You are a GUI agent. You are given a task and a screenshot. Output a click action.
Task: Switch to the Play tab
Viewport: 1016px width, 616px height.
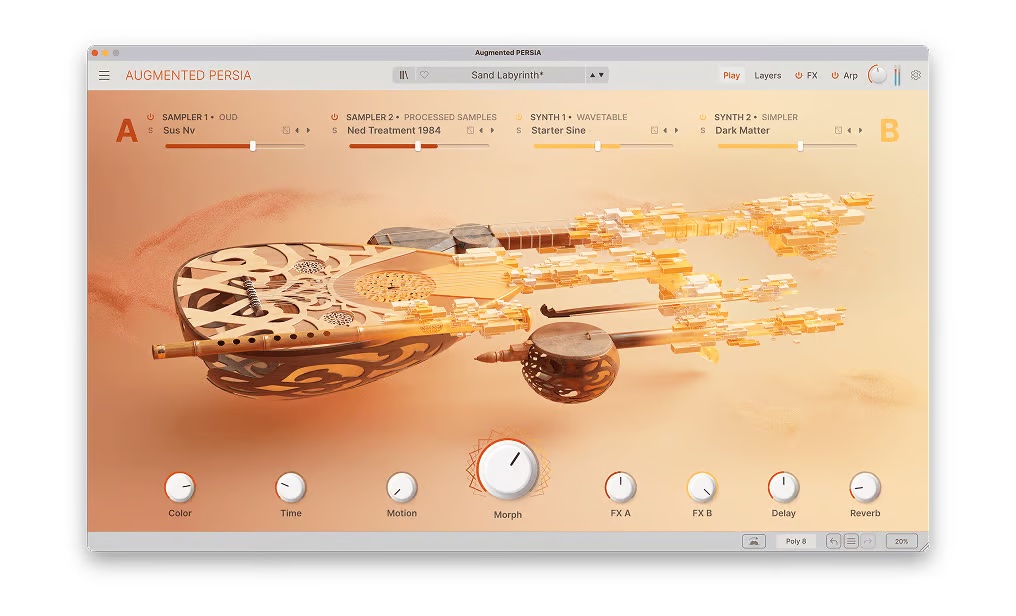(731, 75)
